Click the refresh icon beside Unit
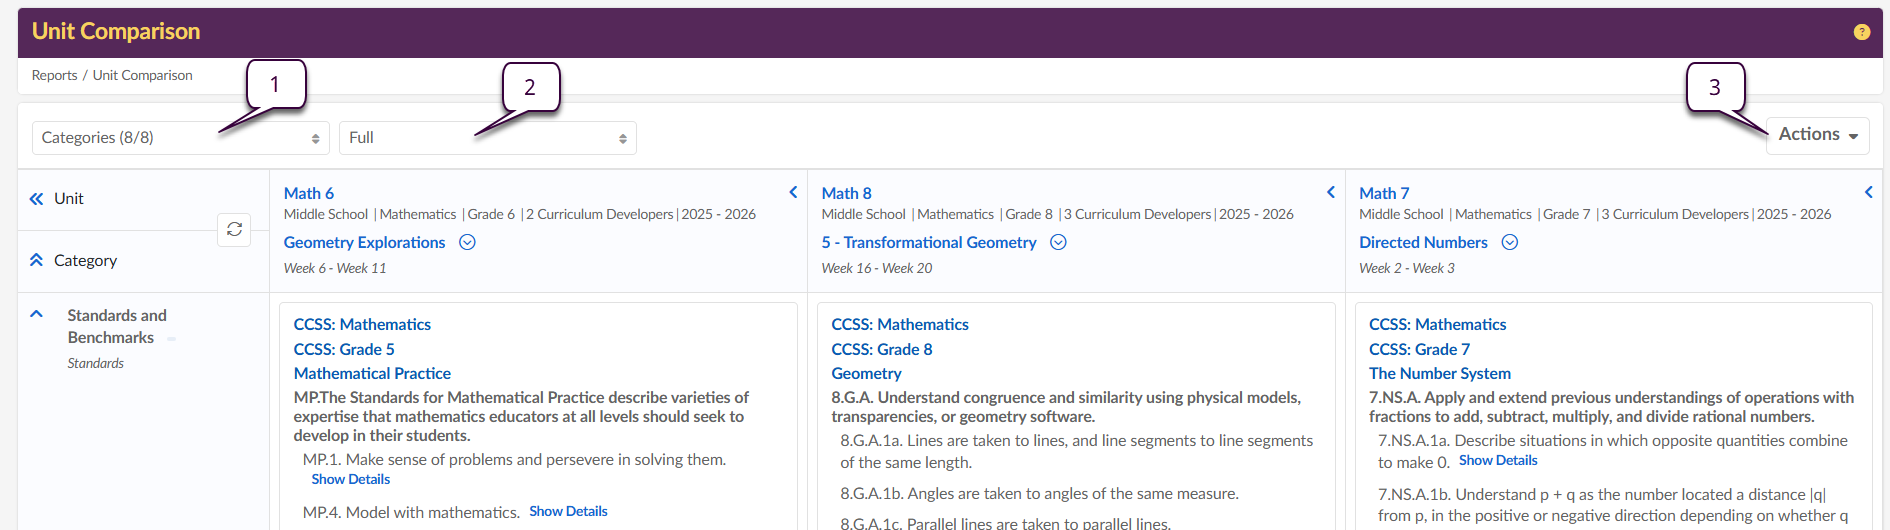1890x530 pixels. point(234,229)
